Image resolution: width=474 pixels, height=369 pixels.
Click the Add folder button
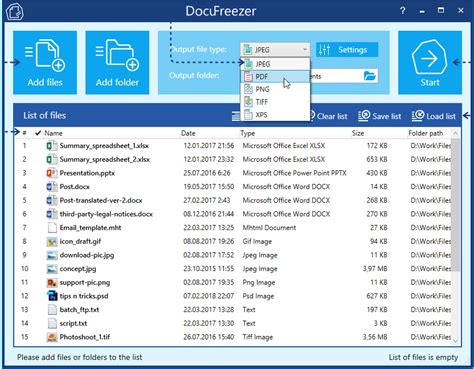click(x=117, y=63)
